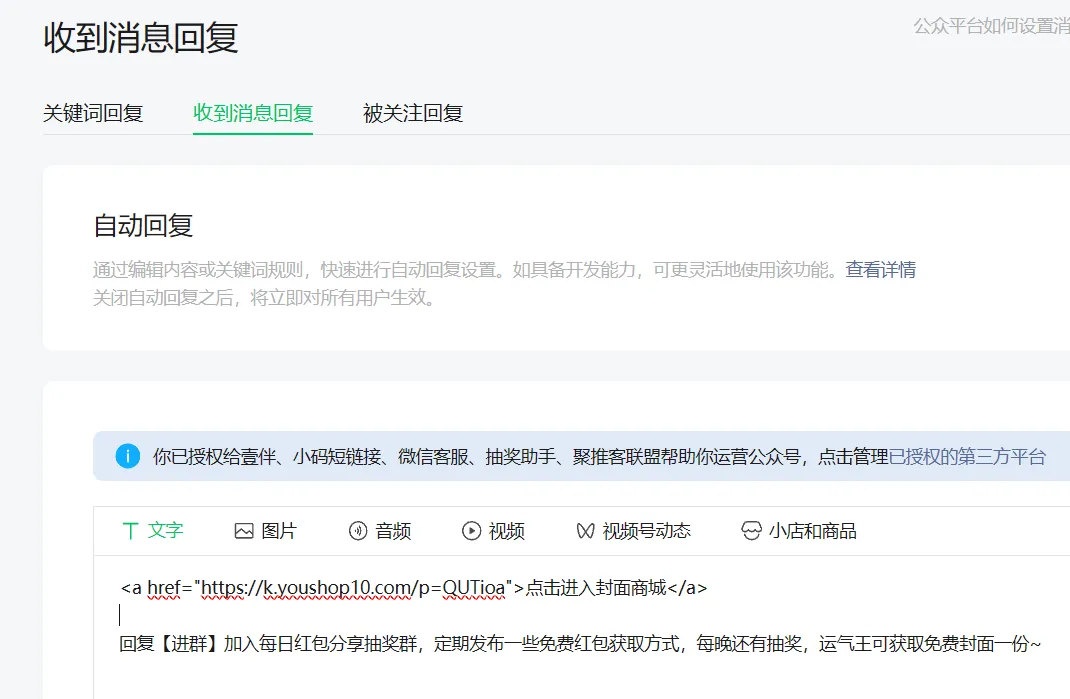Image resolution: width=1070 pixels, height=699 pixels.
Task: Click the 回复【进群】 text line in editor
Action: [580, 643]
